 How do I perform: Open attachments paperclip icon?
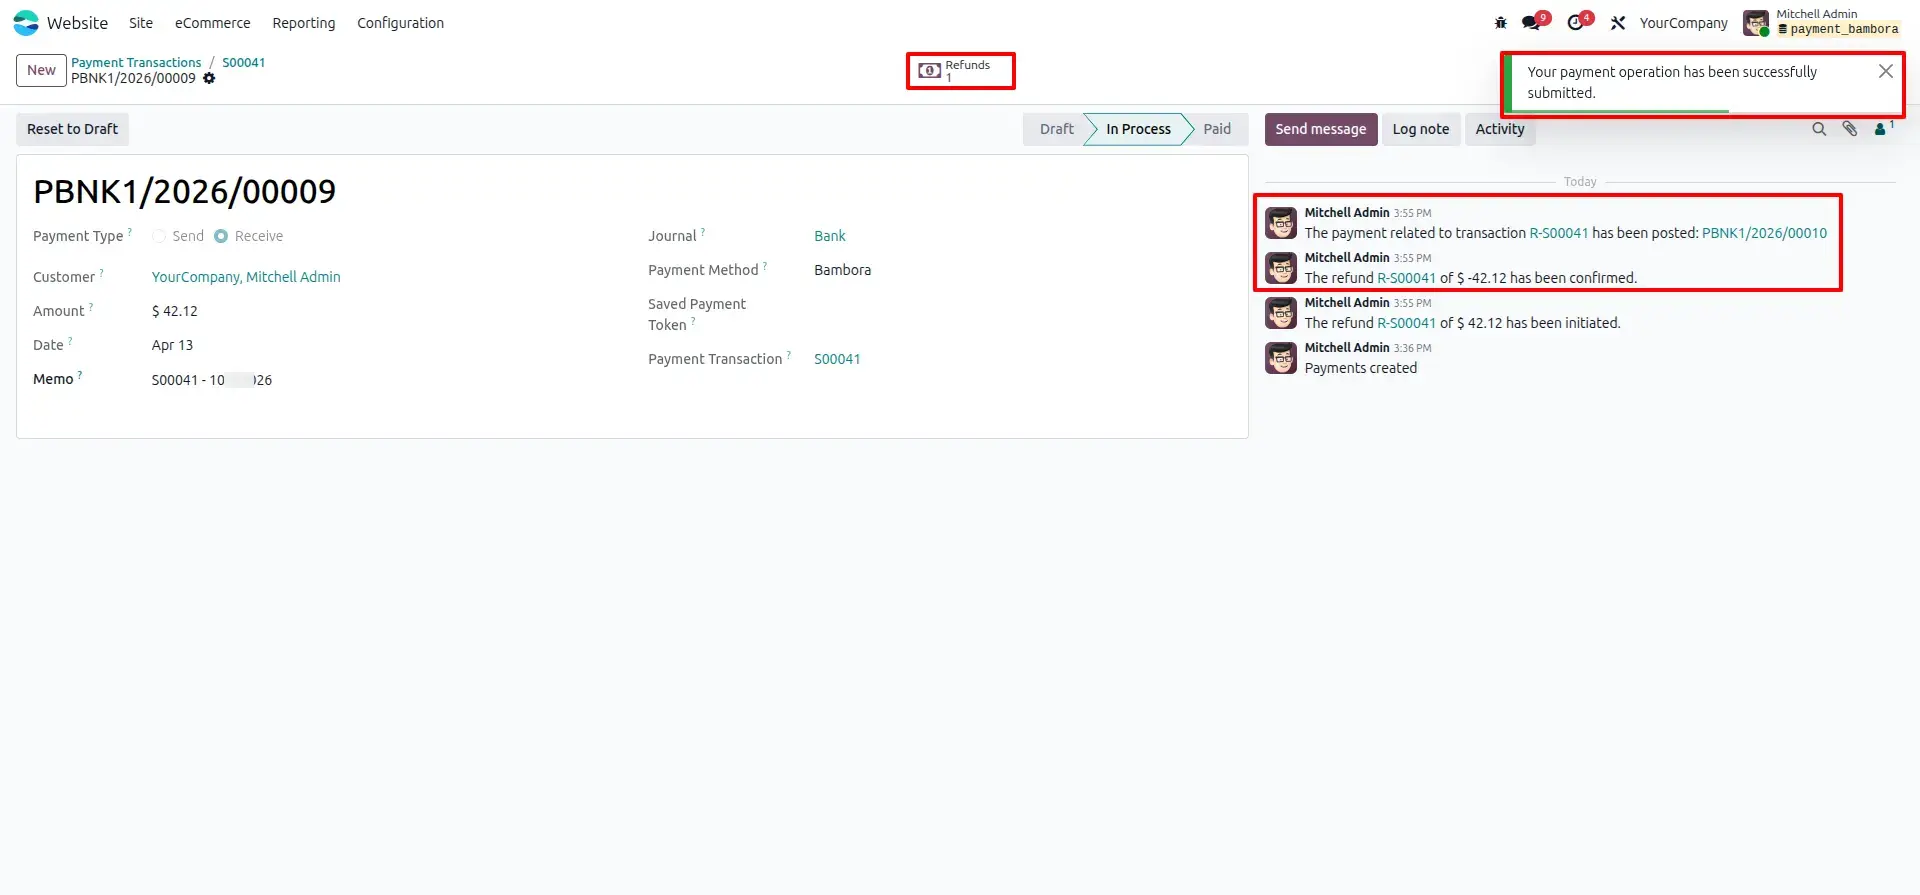pyautogui.click(x=1850, y=129)
